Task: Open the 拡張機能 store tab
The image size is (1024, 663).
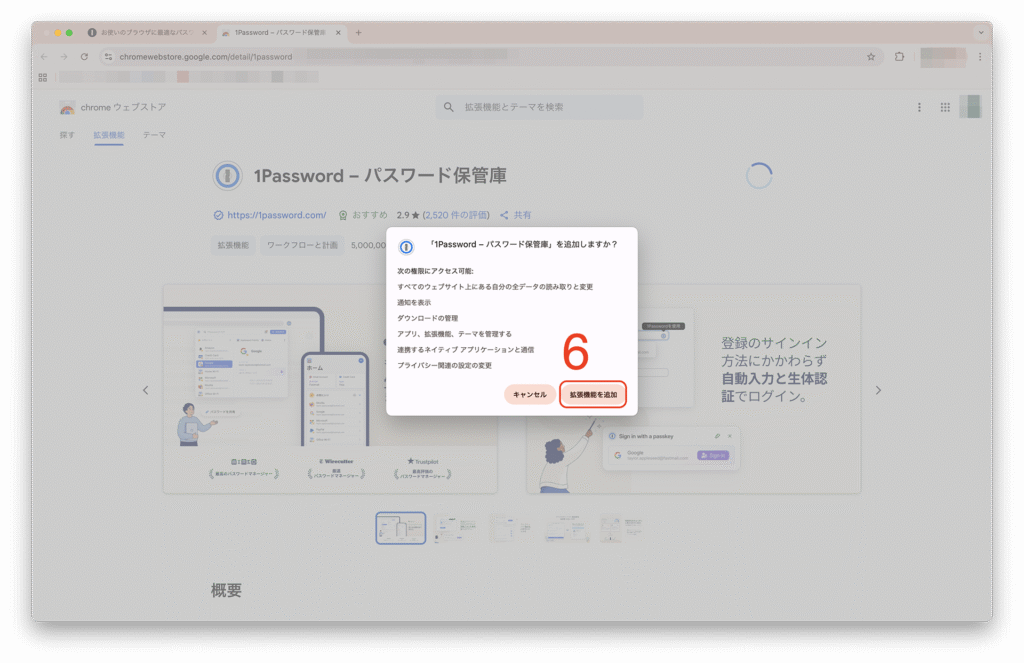Action: 108,135
